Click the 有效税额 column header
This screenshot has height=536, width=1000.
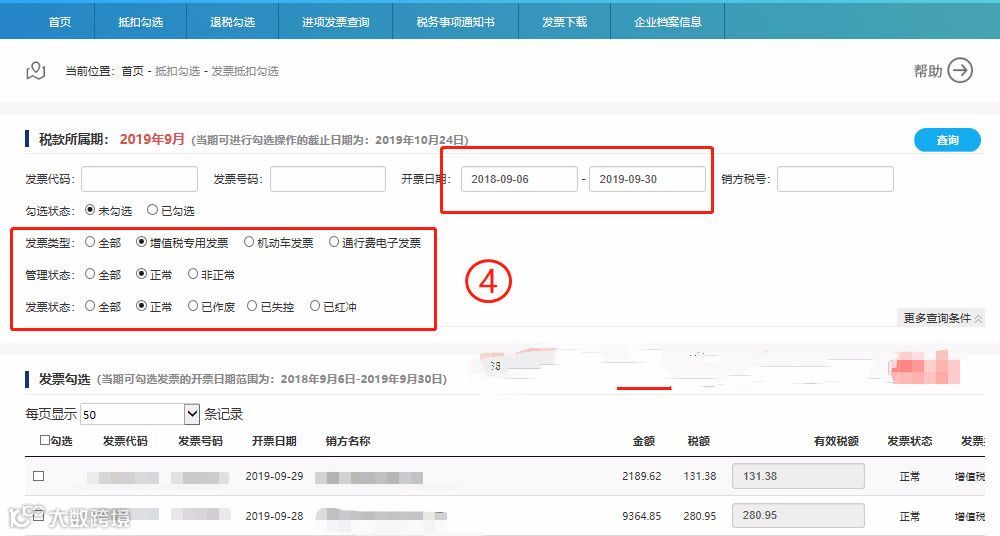836,441
